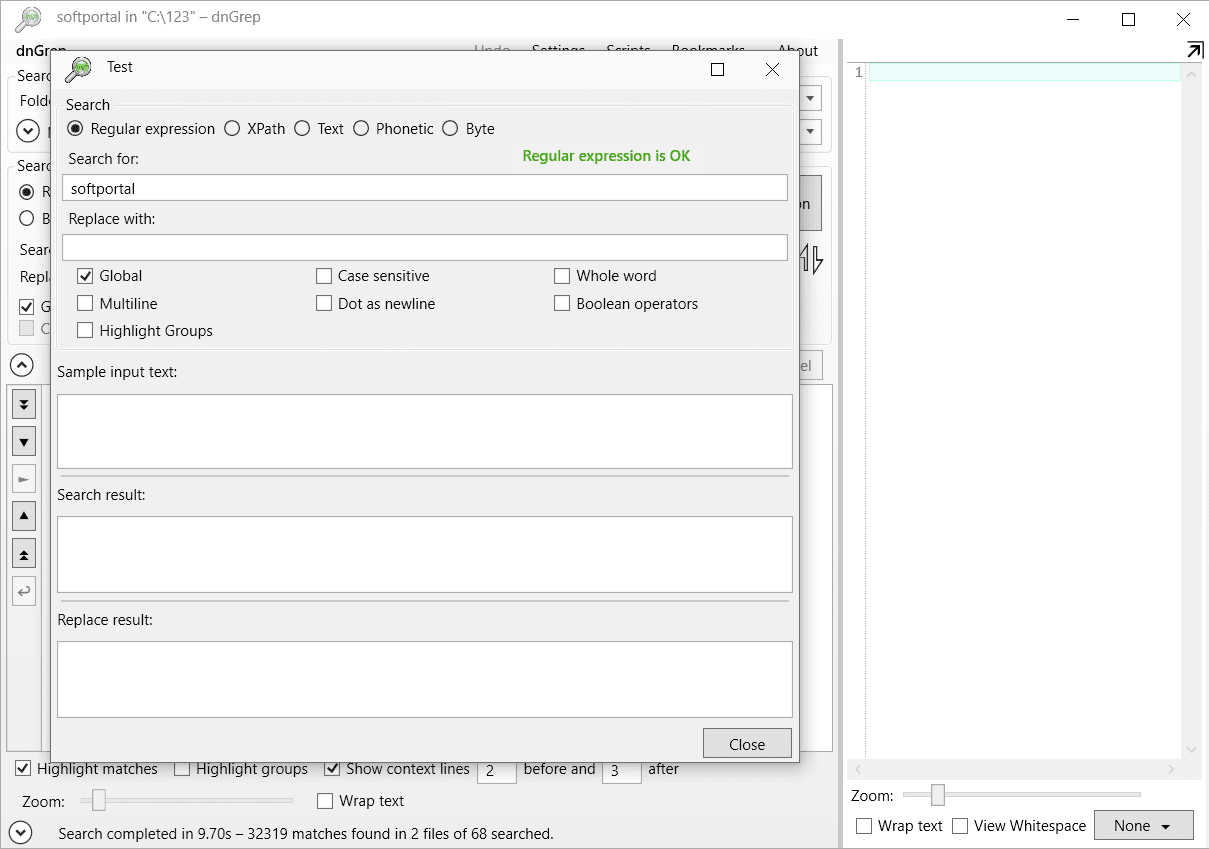Click the double-up arrow navigation button
The image size is (1209, 849).
[x=24, y=554]
